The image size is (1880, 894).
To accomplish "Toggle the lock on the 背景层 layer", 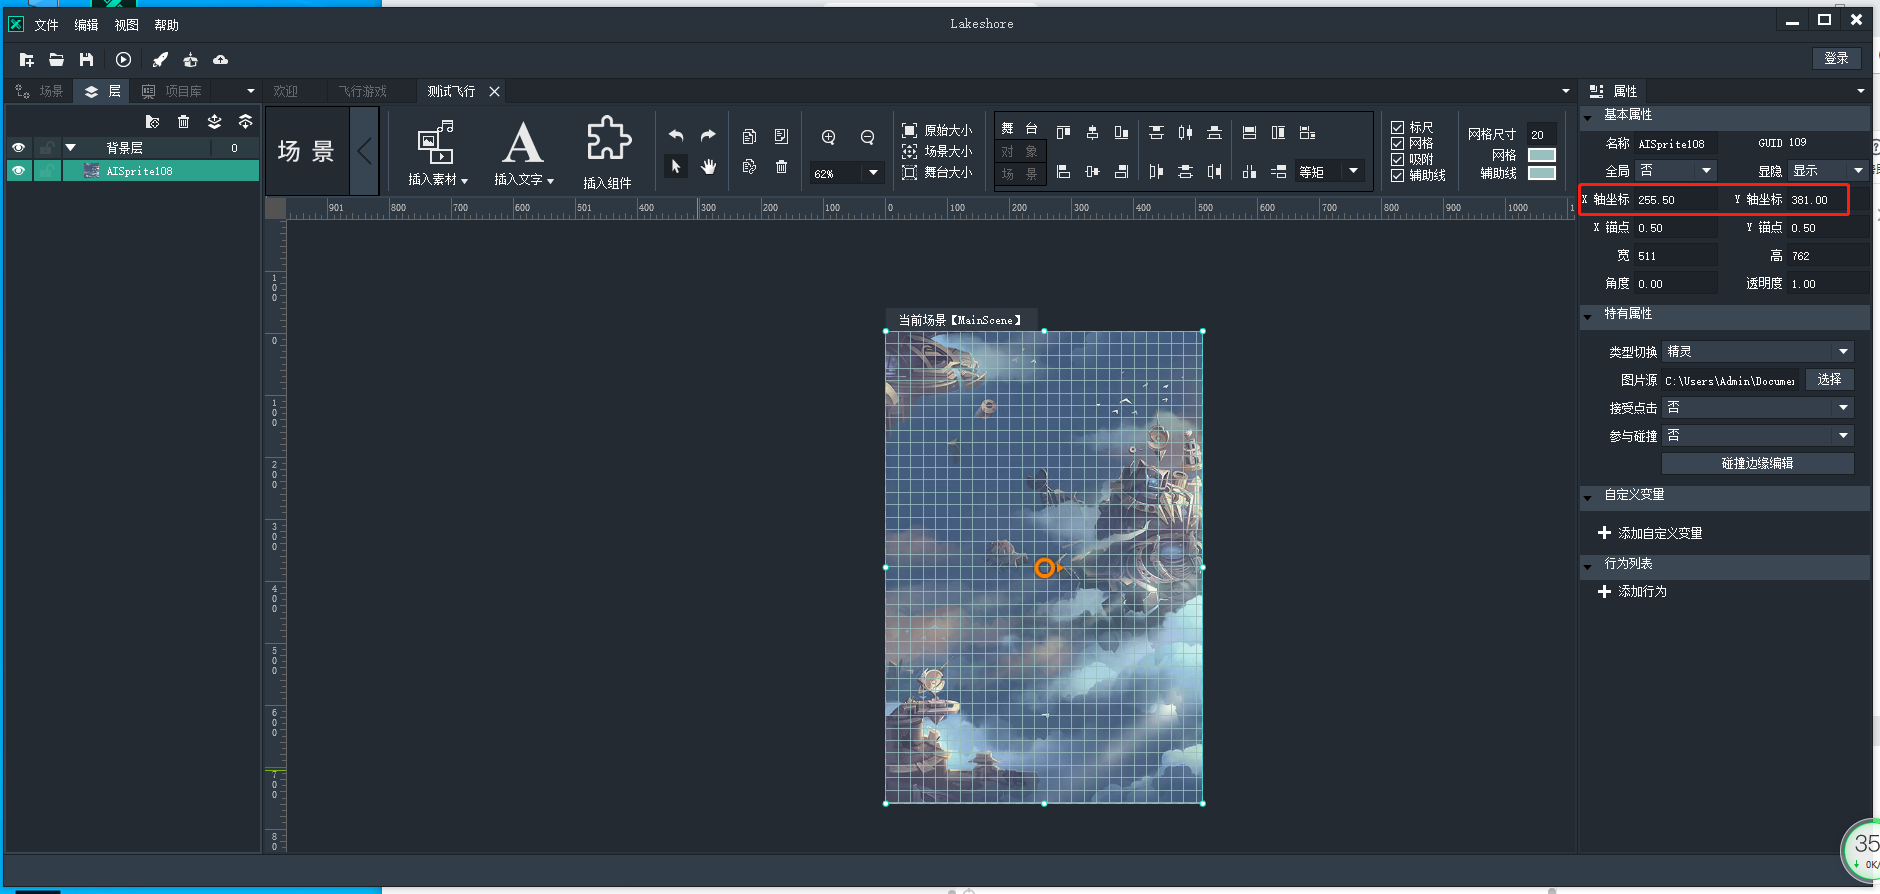I will click(47, 148).
